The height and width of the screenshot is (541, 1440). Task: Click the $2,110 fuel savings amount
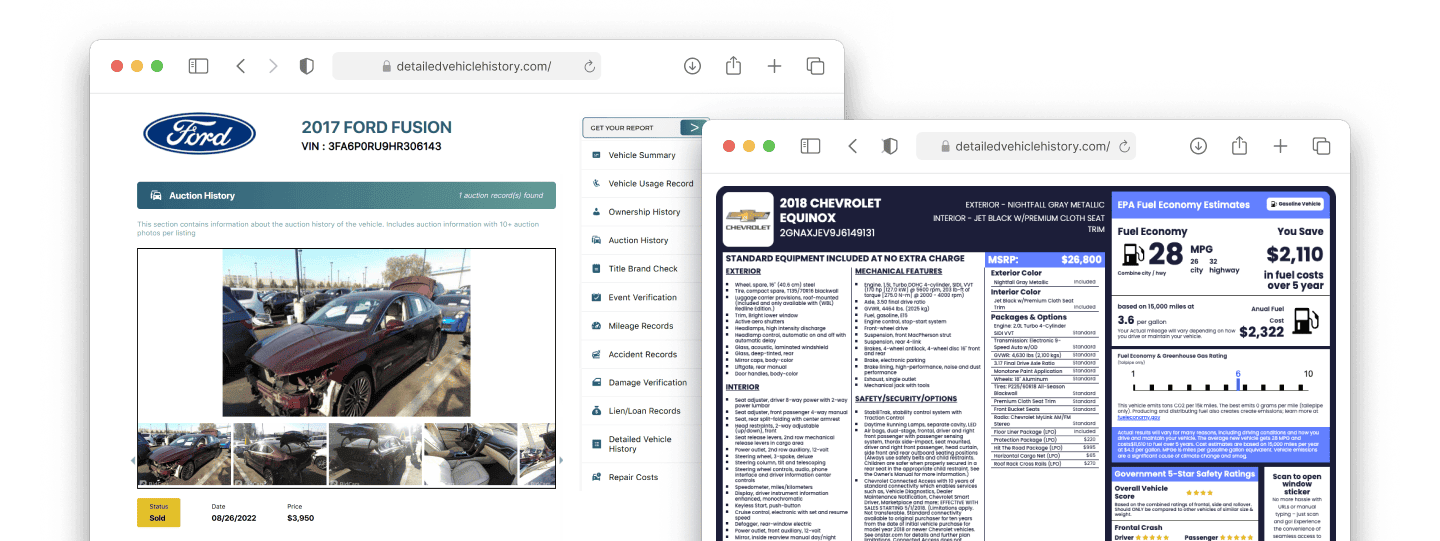click(x=1294, y=255)
